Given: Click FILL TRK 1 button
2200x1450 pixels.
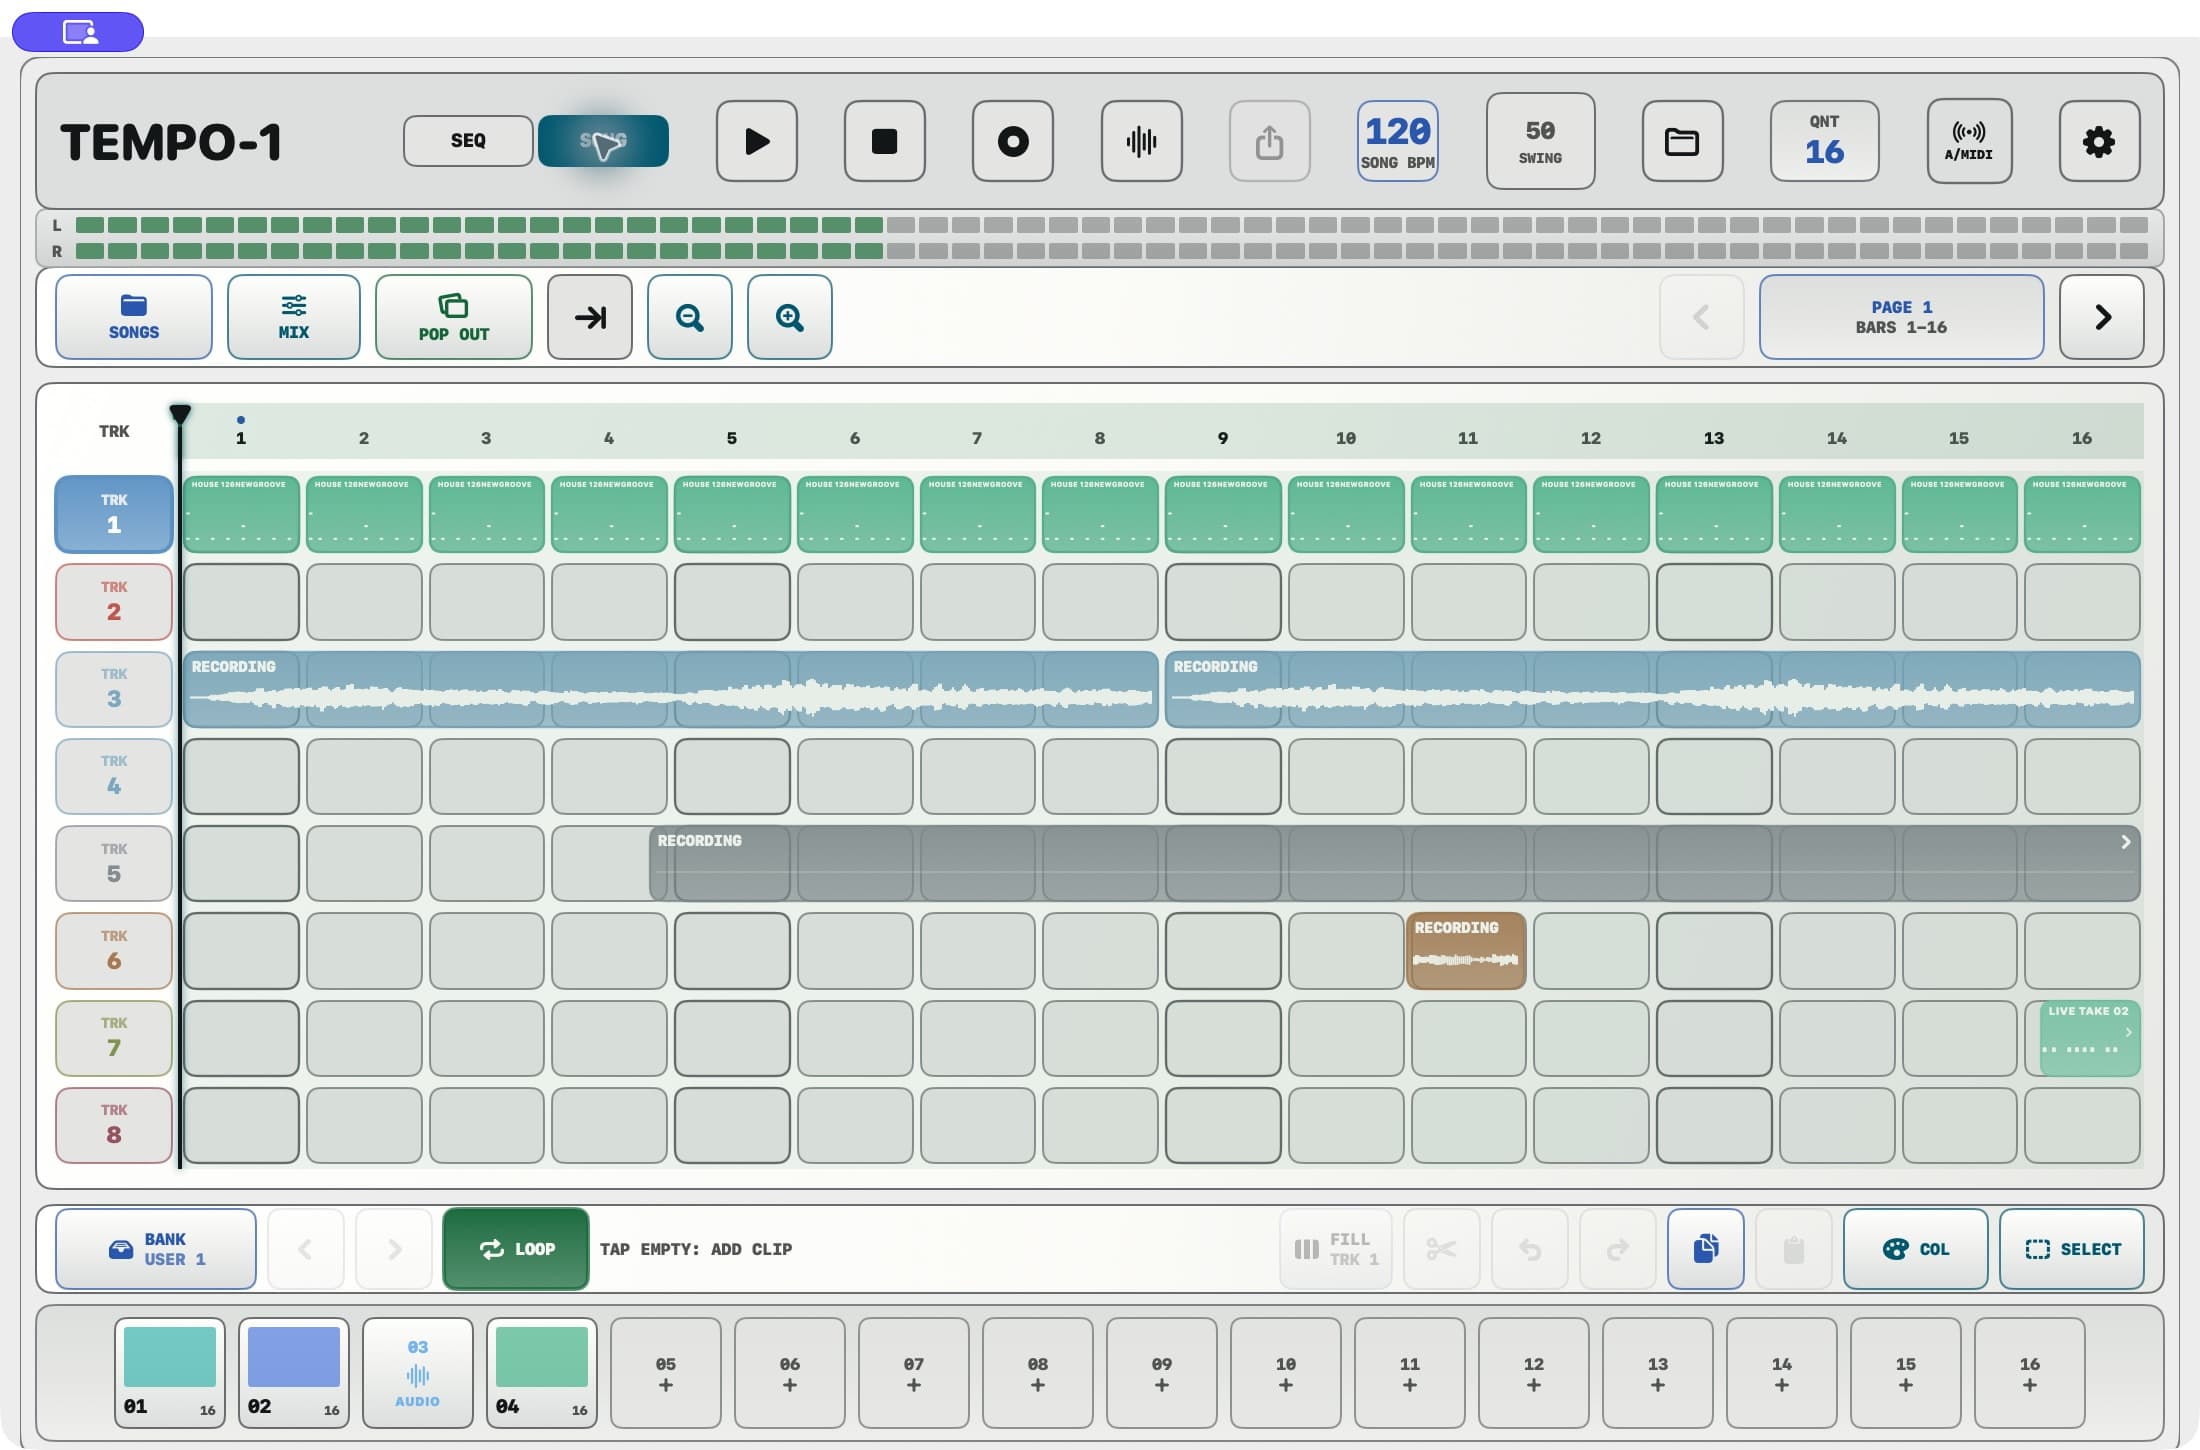Looking at the screenshot, I should tap(1336, 1249).
